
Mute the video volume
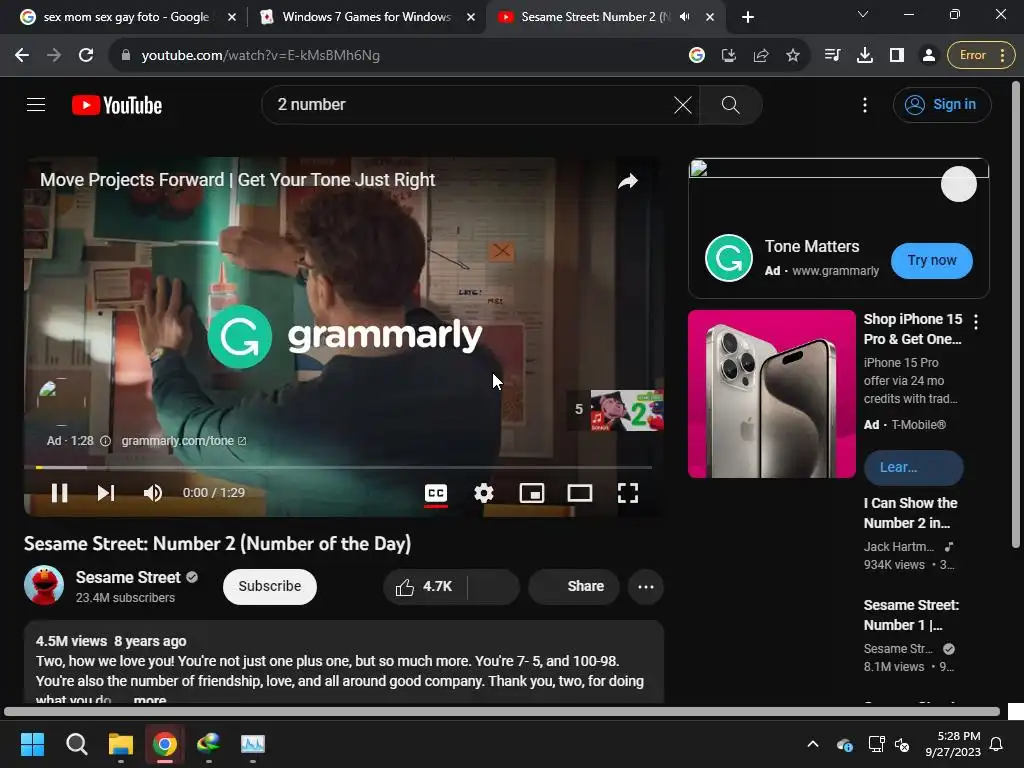(152, 493)
